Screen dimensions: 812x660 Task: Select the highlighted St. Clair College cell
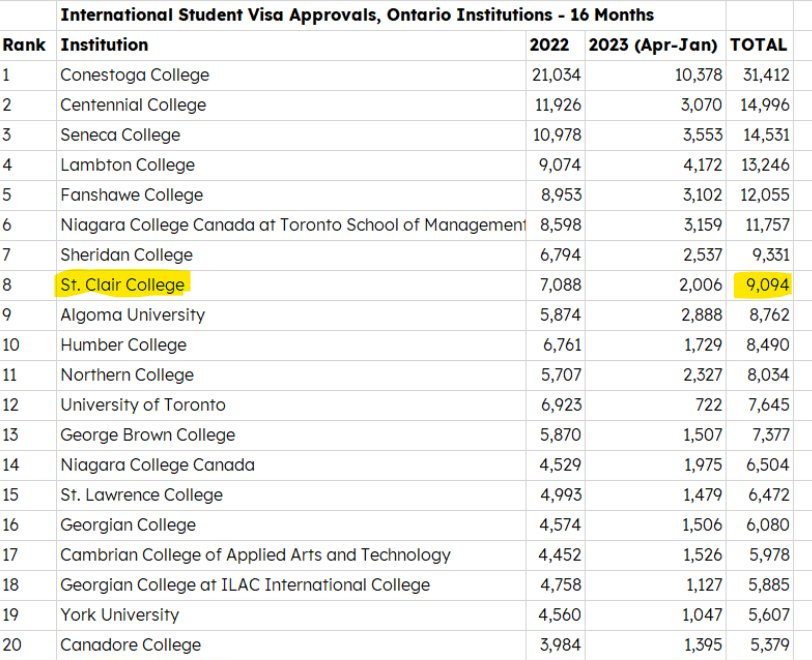(291, 285)
